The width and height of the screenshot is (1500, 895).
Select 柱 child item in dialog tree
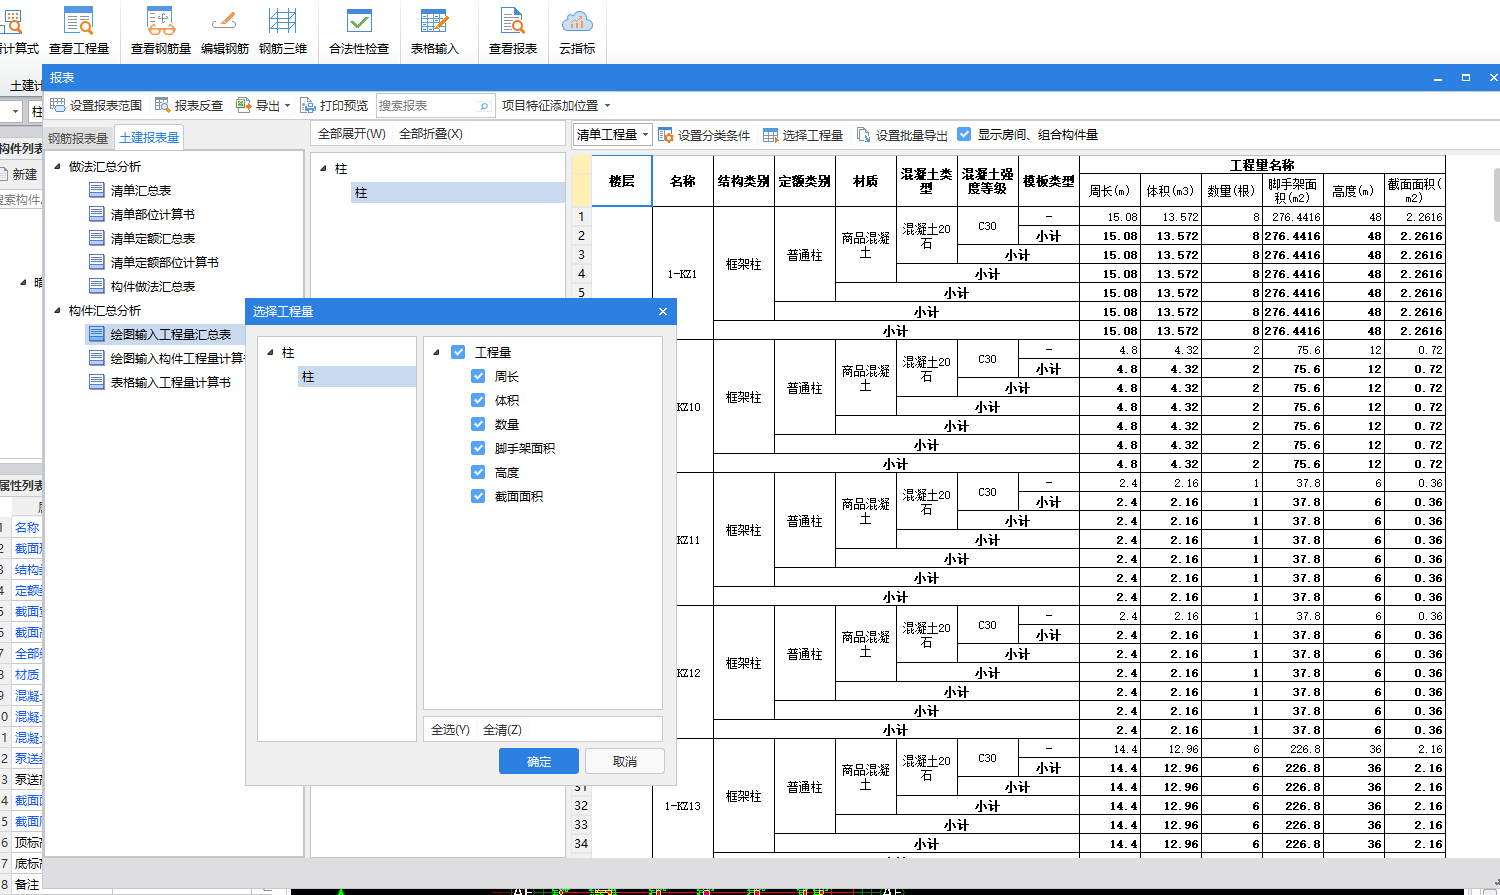tap(356, 377)
